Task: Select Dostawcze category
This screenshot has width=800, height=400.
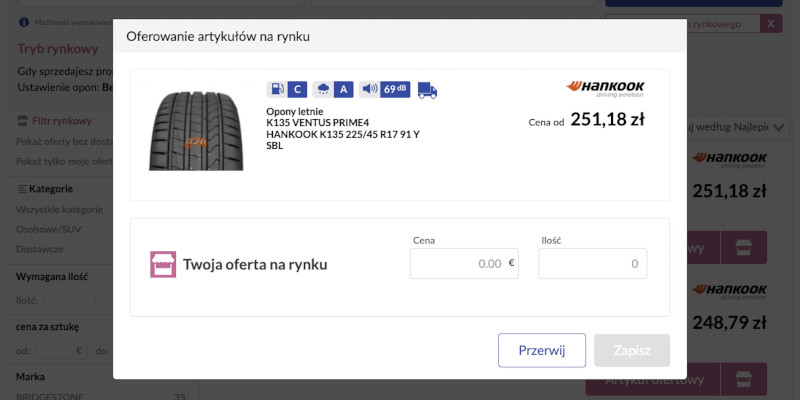Action: click(x=40, y=249)
